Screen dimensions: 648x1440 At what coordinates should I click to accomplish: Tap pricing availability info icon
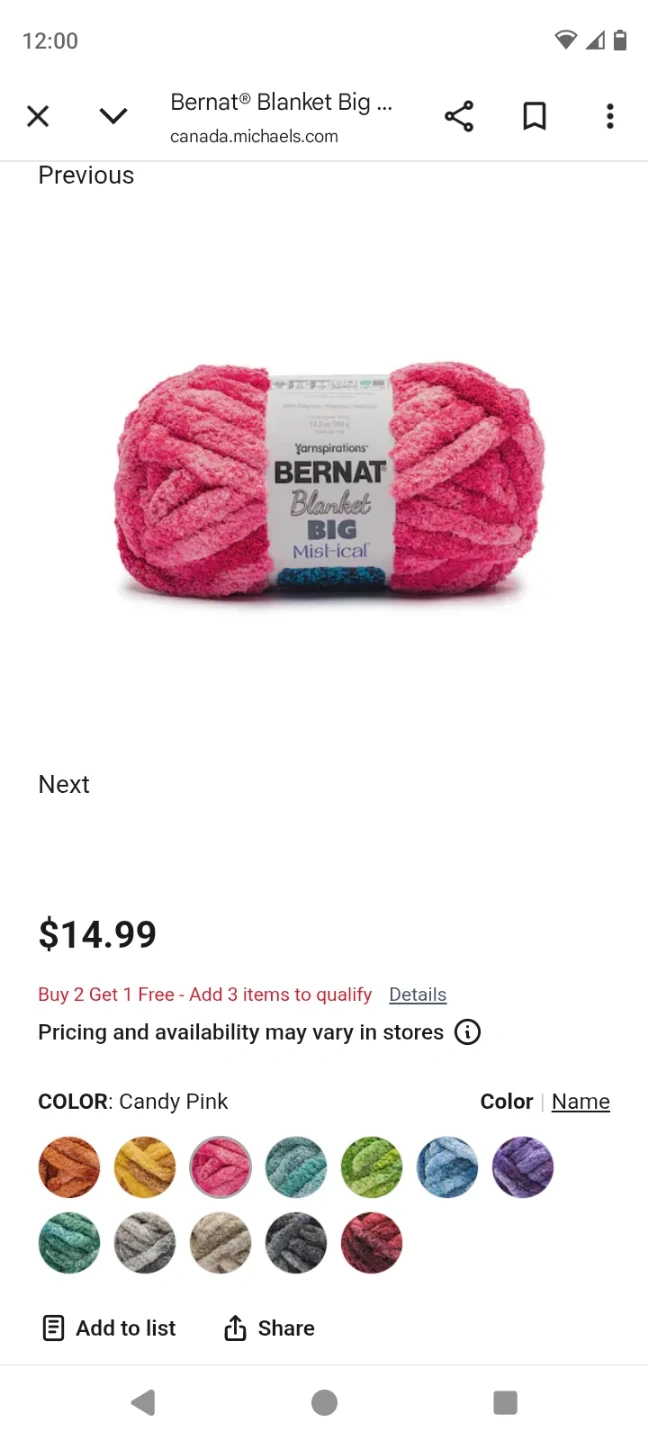(x=468, y=1032)
